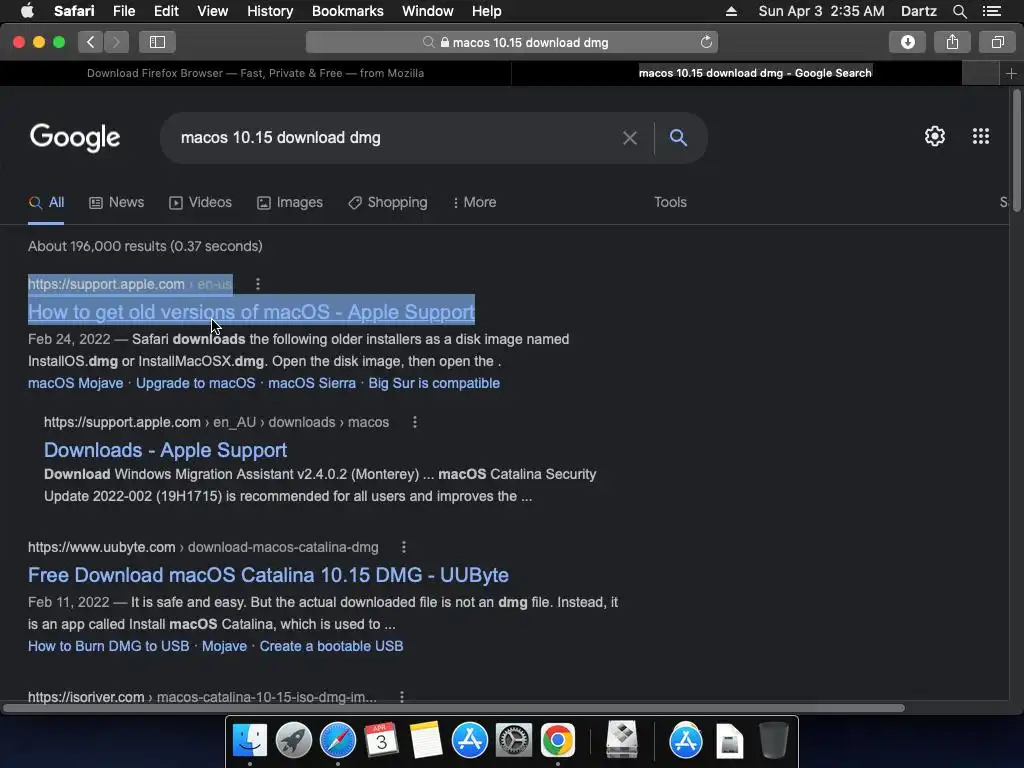Open Google quick settings gear

click(x=935, y=136)
